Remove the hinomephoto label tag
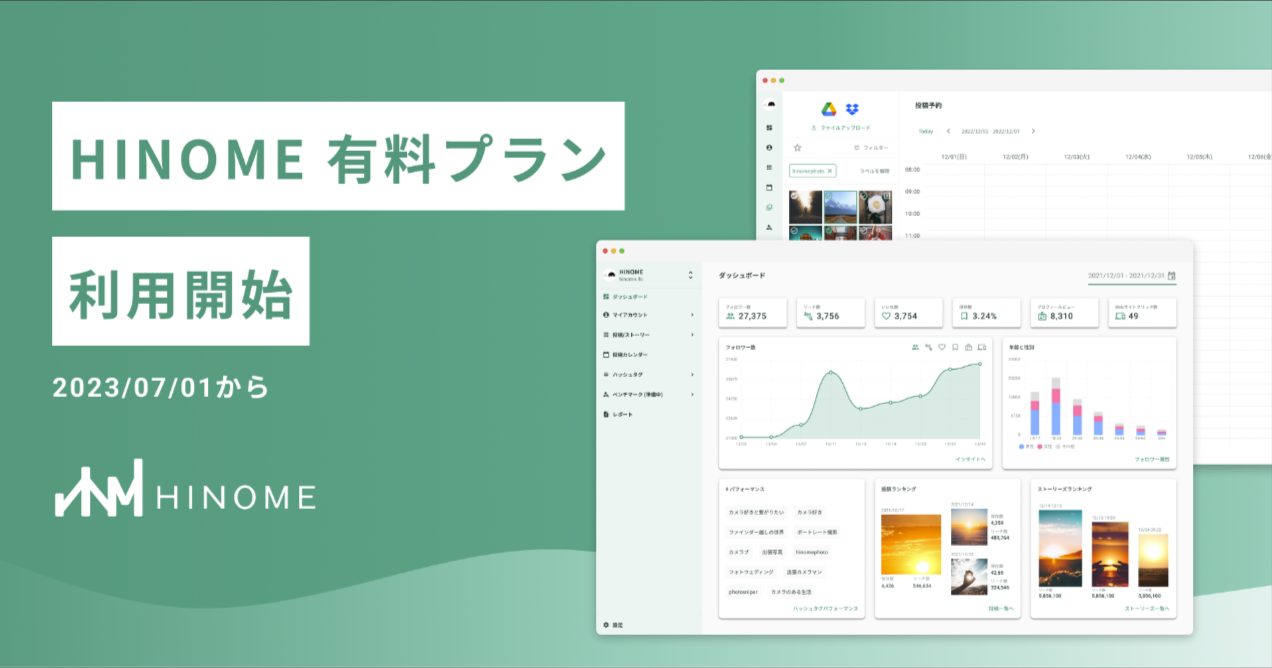 [829, 172]
